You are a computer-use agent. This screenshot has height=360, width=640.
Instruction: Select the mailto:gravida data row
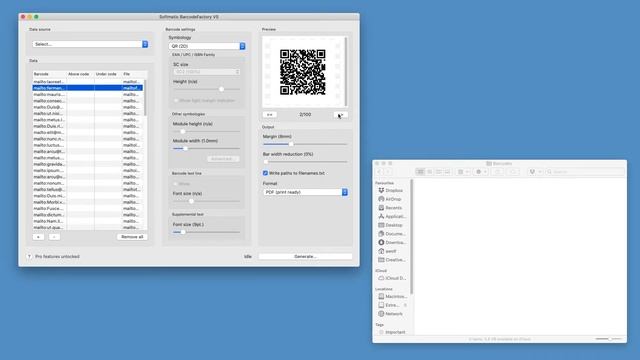[87, 164]
